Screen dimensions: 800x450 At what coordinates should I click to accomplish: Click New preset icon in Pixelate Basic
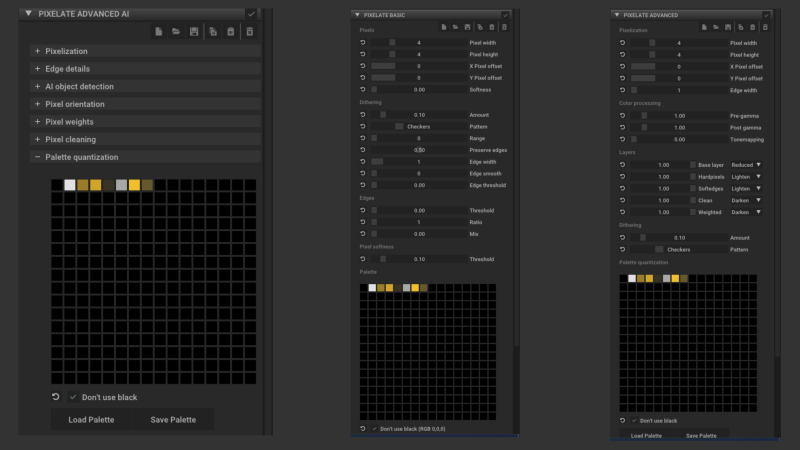click(x=444, y=27)
